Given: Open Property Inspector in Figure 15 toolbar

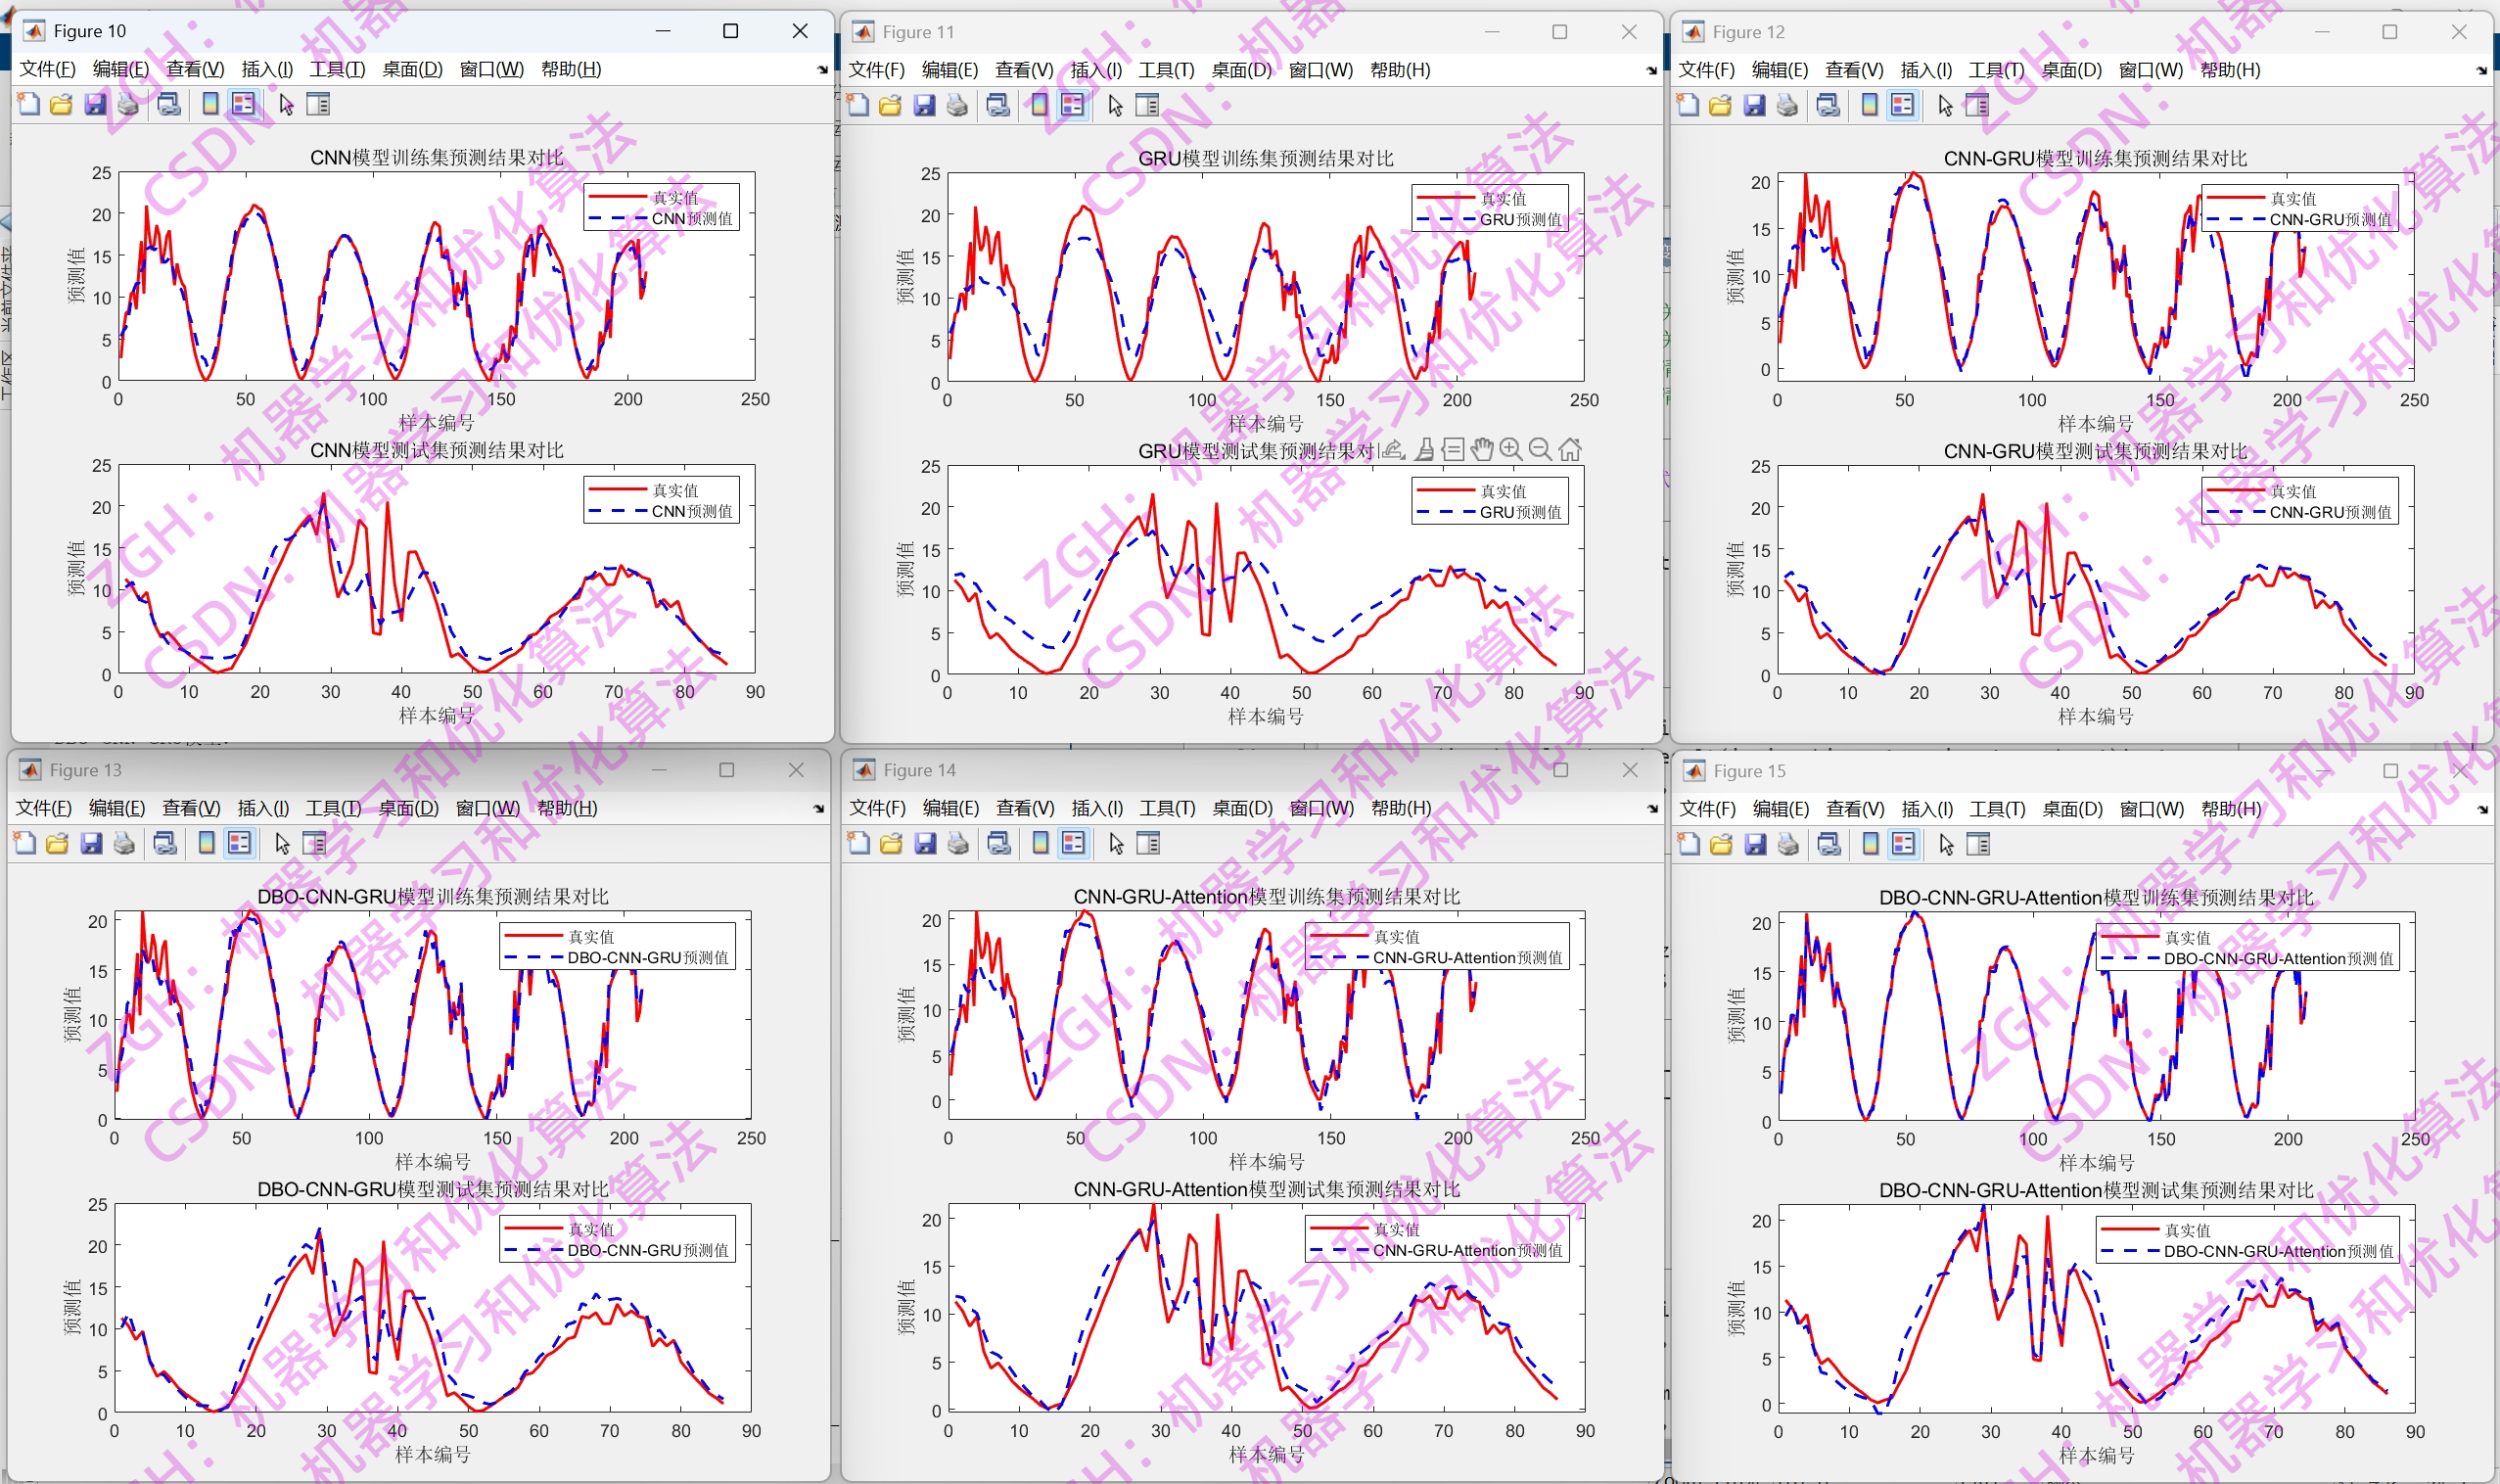Looking at the screenshot, I should pyautogui.click(x=1978, y=844).
